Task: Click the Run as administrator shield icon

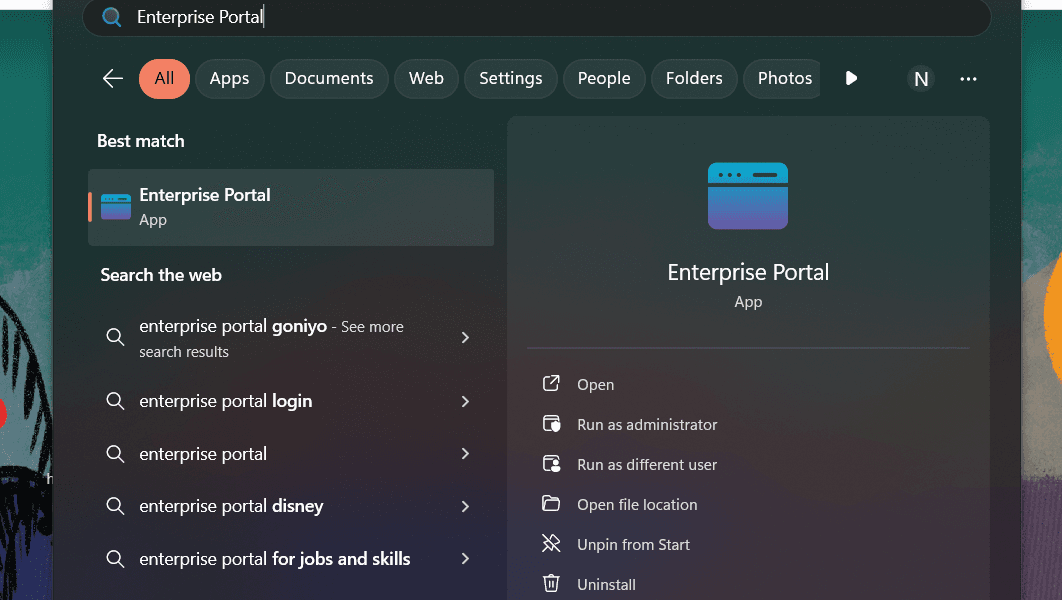Action: click(551, 424)
